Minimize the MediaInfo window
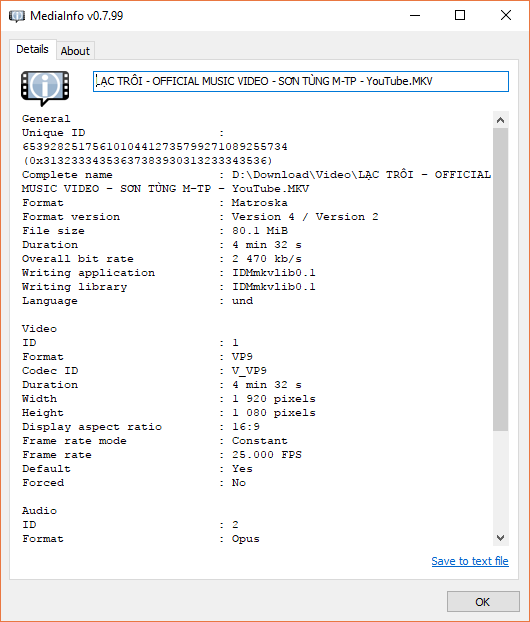 415,15
